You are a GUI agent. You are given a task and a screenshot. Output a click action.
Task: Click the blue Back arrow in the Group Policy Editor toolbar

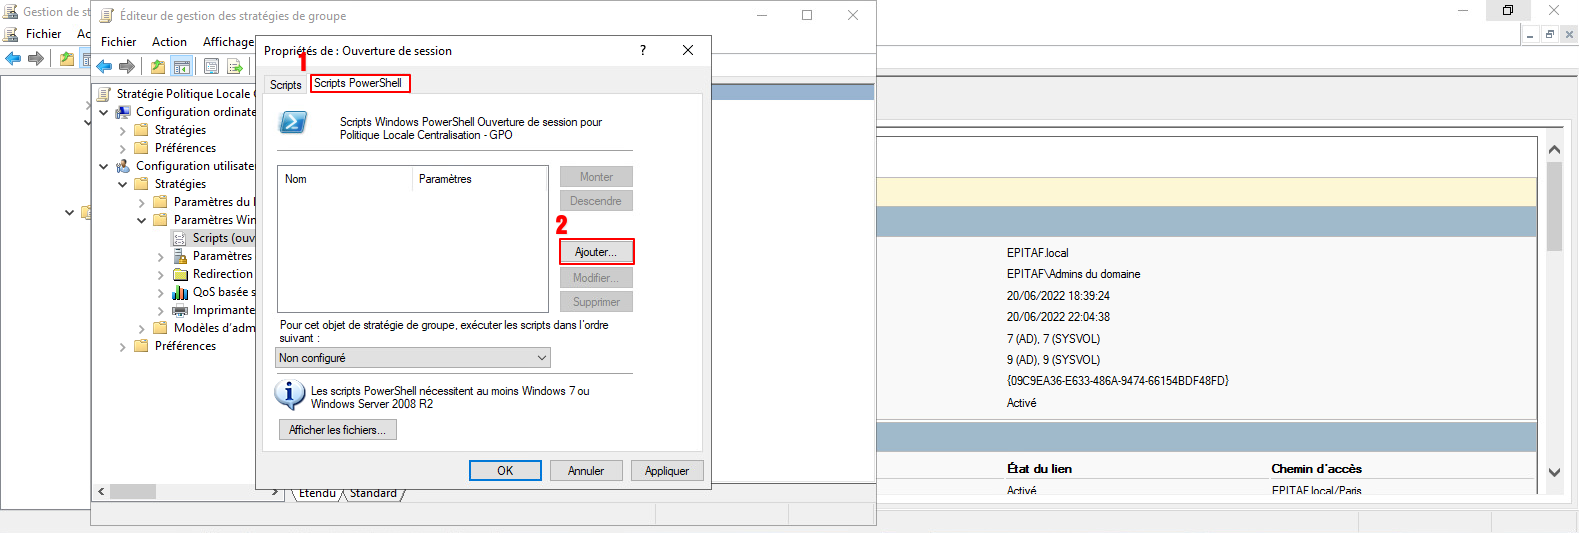coord(104,67)
